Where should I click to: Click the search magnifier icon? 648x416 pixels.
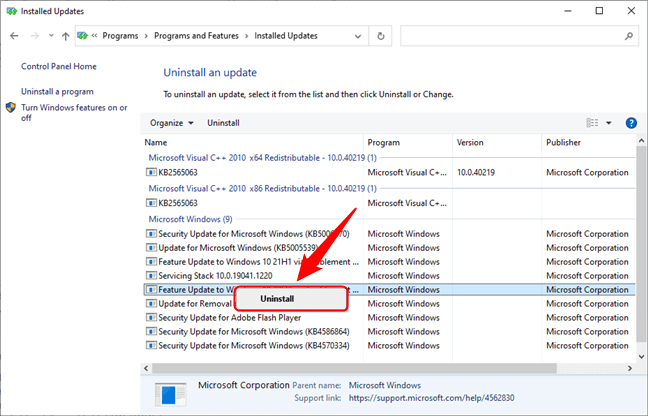[x=629, y=36]
